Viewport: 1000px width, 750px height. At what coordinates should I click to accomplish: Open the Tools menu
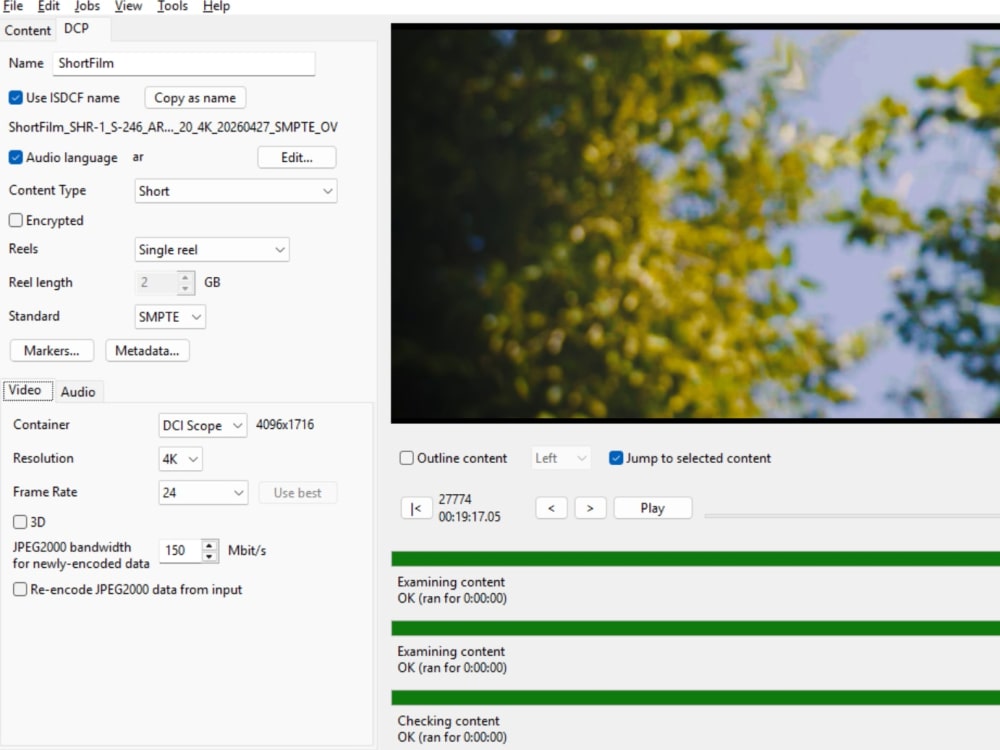point(172,6)
